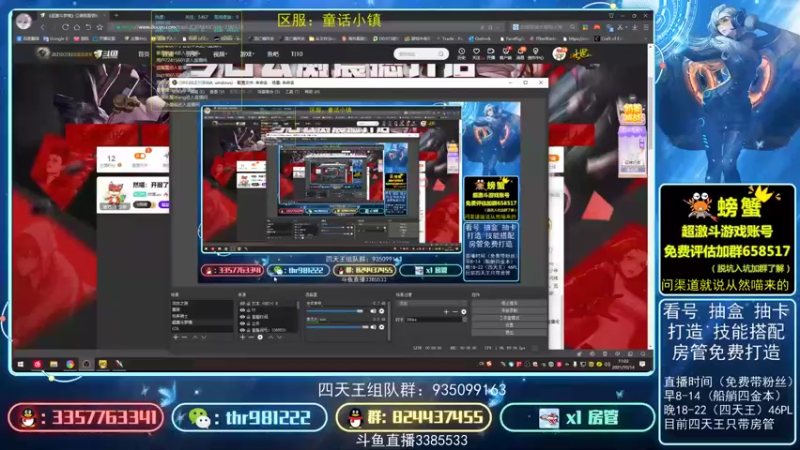800x450 pixels.
Task: Open the OBS 场景集合 menu
Action: coord(268,92)
